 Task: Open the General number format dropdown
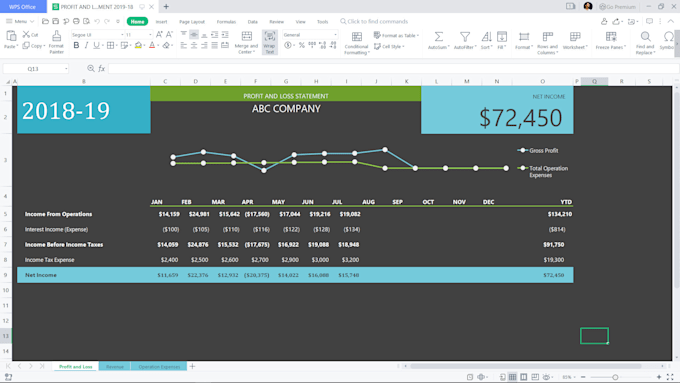(335, 35)
